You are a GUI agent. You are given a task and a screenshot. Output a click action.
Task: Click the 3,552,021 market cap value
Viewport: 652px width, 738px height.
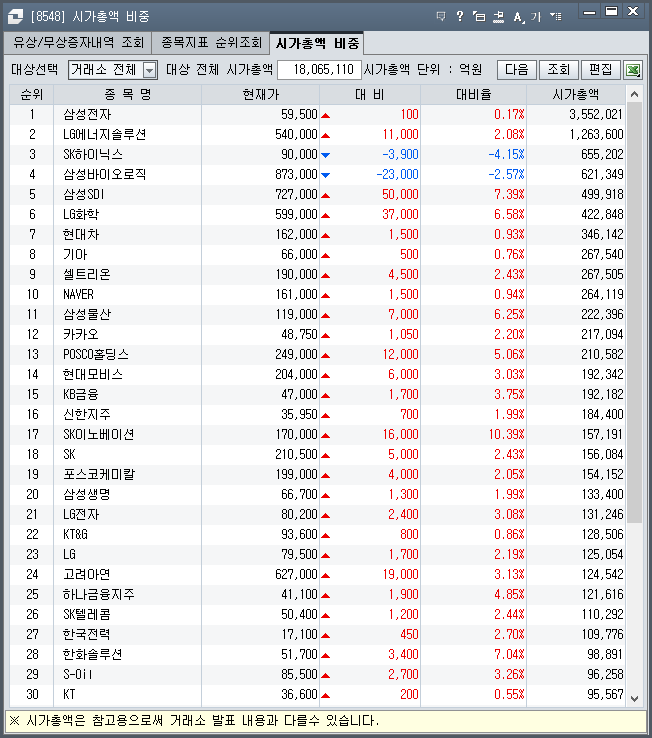coord(596,115)
